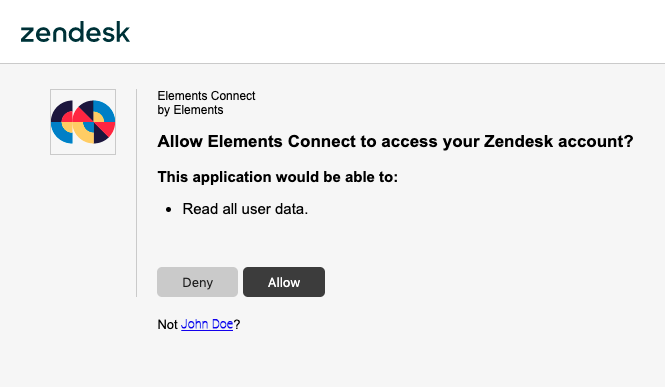The width and height of the screenshot is (665, 387).
Task: Click the vertical divider beside app logo
Action: click(137, 193)
